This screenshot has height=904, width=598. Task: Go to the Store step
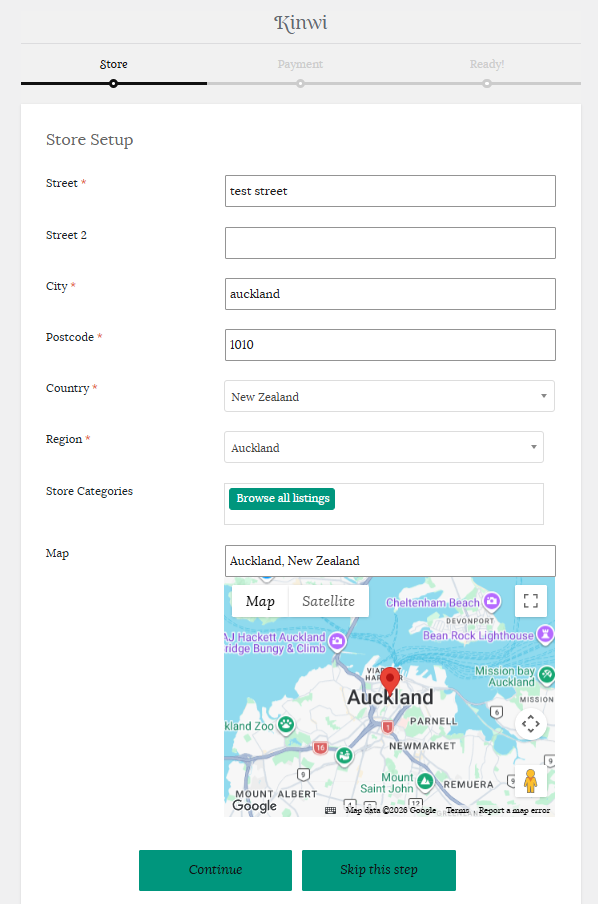coord(114,64)
